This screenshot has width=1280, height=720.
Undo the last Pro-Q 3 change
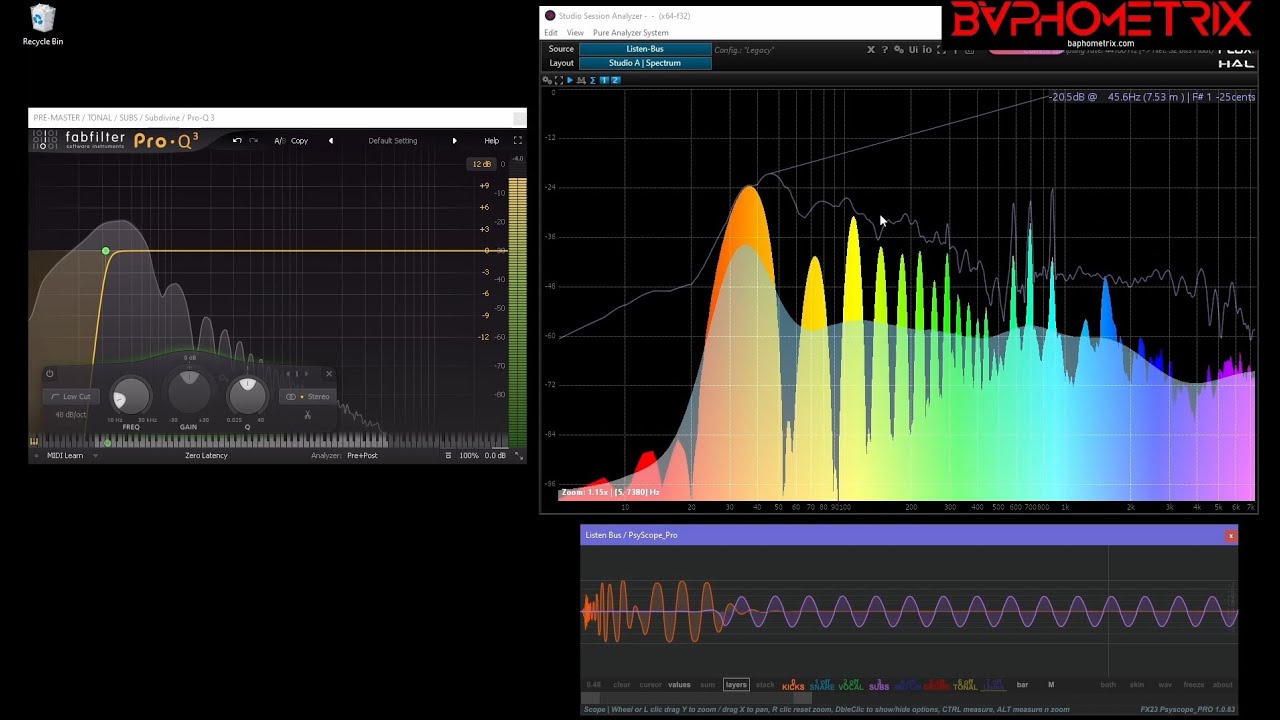237,141
